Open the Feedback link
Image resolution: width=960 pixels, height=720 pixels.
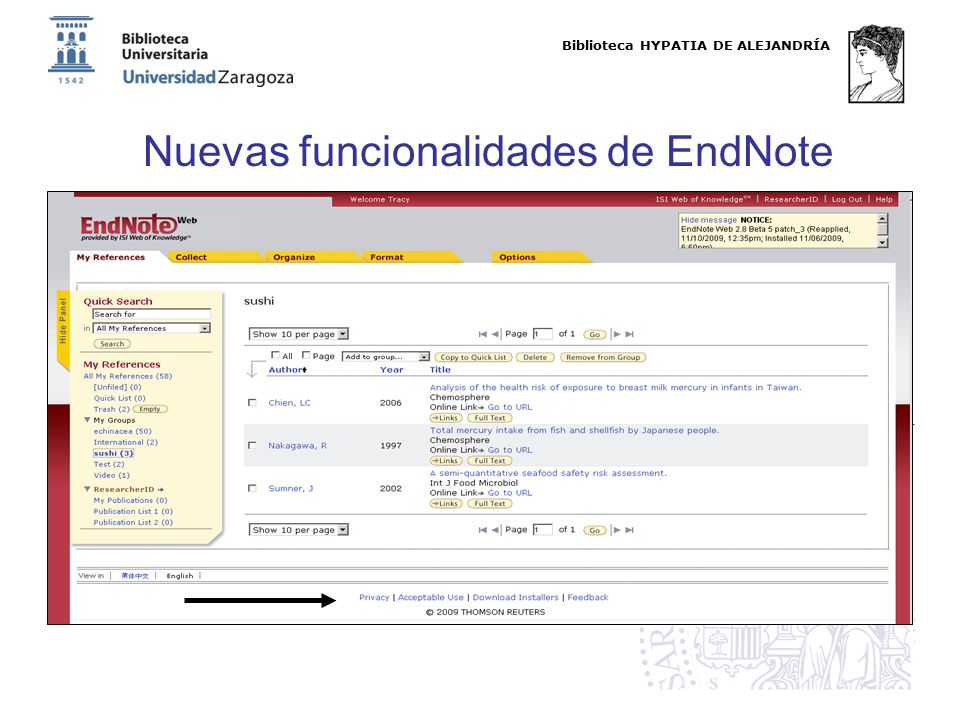click(588, 598)
